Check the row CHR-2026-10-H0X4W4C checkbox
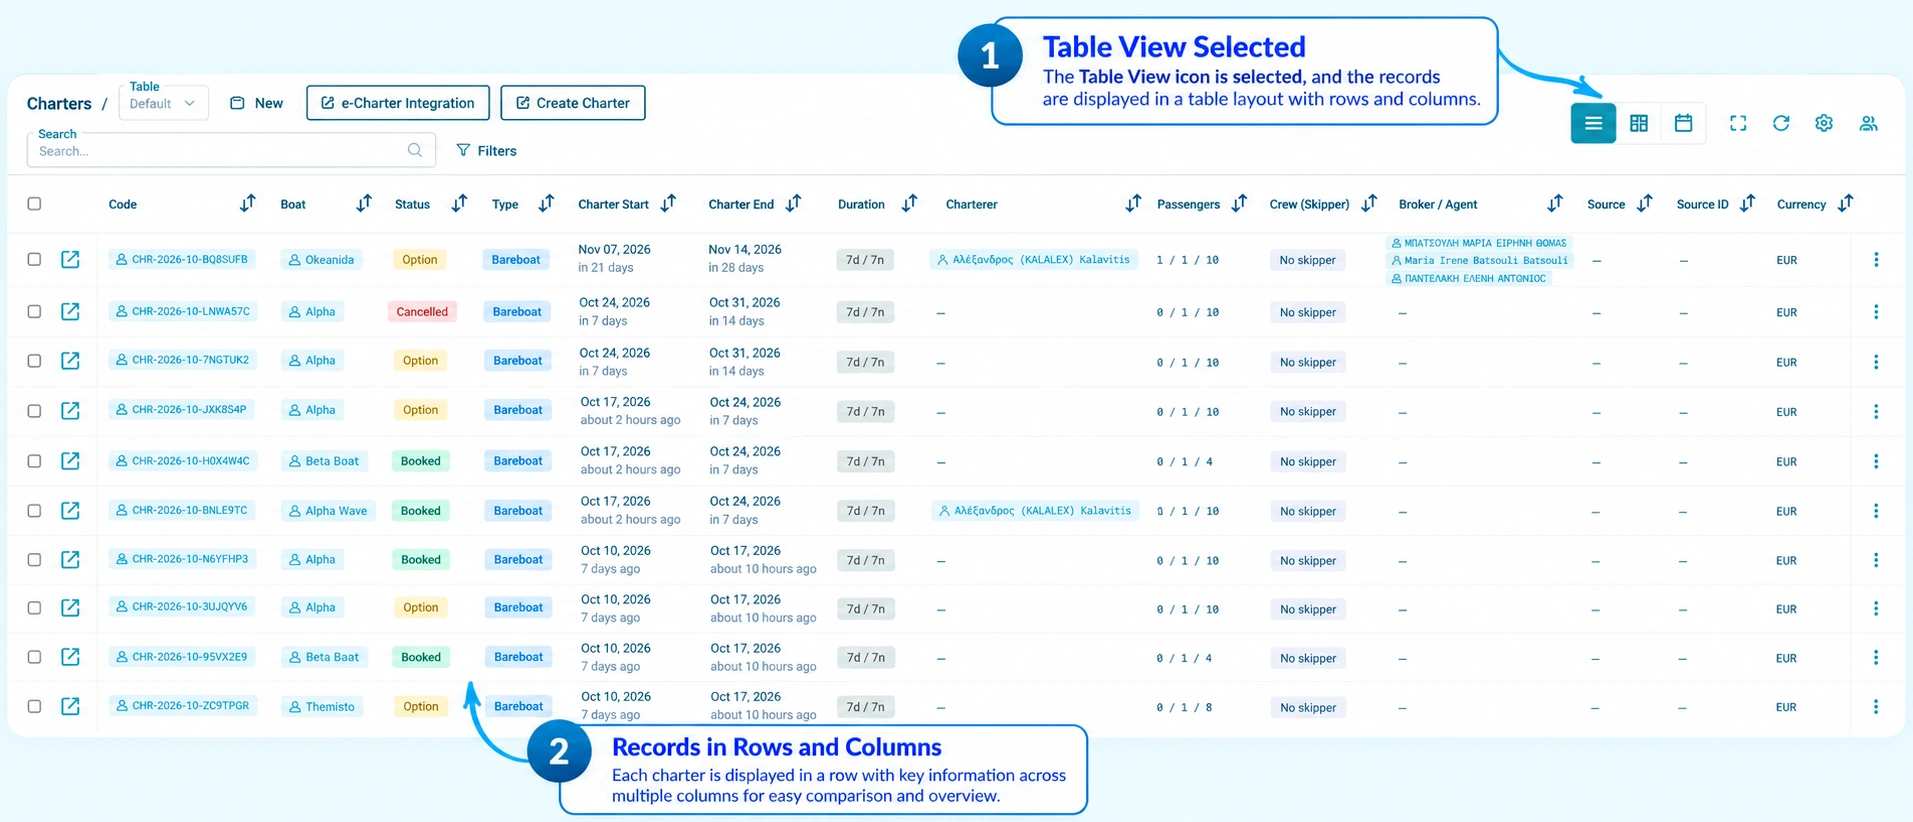The width and height of the screenshot is (1913, 822). (34, 461)
